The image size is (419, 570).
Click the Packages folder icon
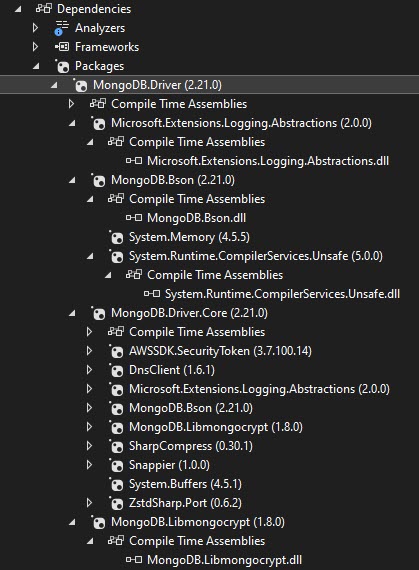click(62, 66)
